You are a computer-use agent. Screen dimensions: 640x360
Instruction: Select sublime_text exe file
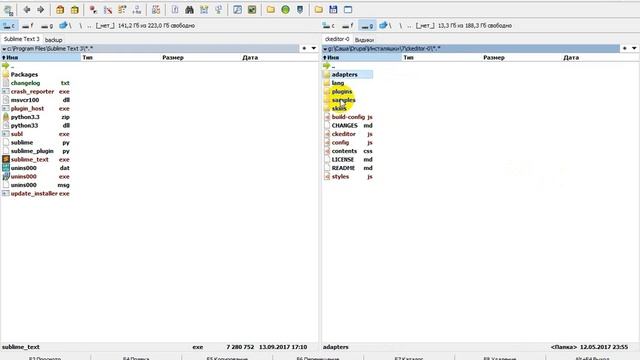click(36, 160)
